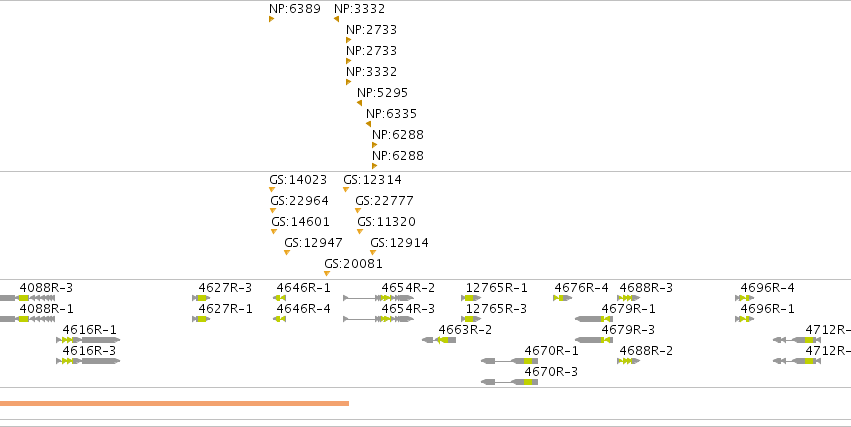851x427 pixels.
Task: Select the 4654R-3 transcript glyph
Action: click(378, 319)
